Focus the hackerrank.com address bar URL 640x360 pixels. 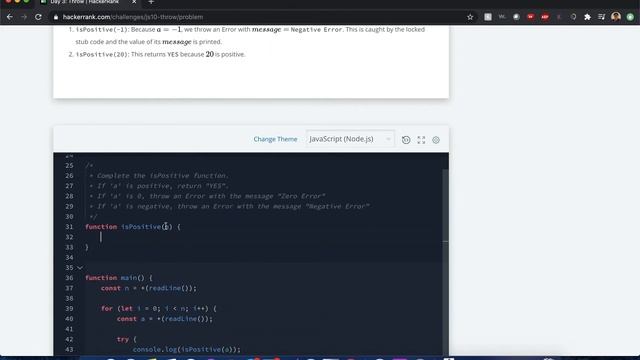133,17
